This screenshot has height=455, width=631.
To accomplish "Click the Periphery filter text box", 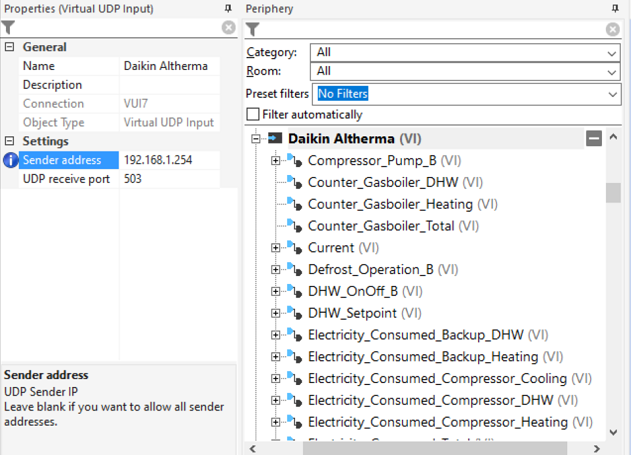I will (433, 29).
